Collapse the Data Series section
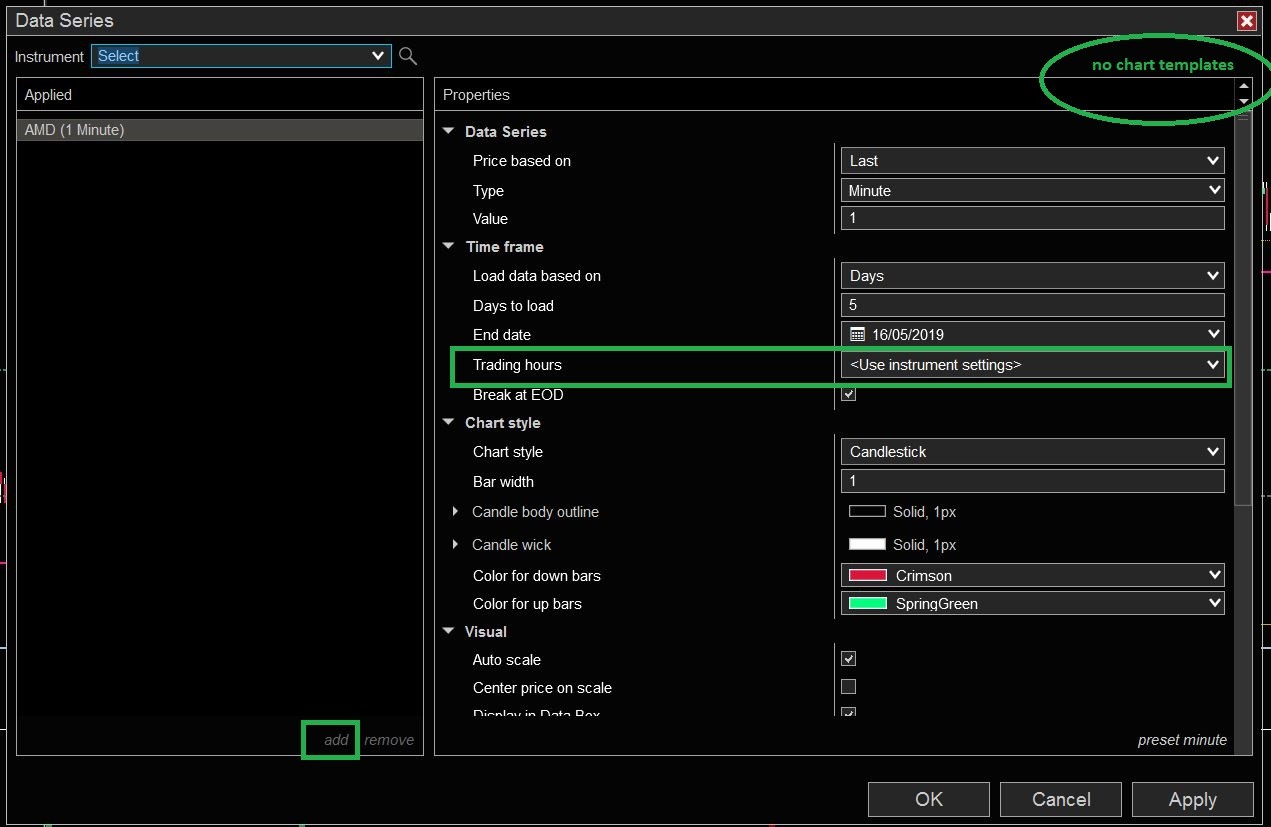1271x827 pixels. pyautogui.click(x=449, y=131)
